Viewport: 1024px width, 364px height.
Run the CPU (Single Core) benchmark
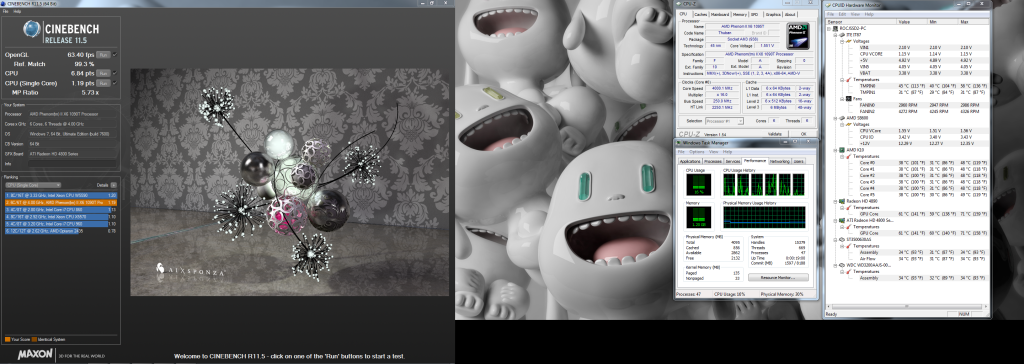click(x=103, y=84)
